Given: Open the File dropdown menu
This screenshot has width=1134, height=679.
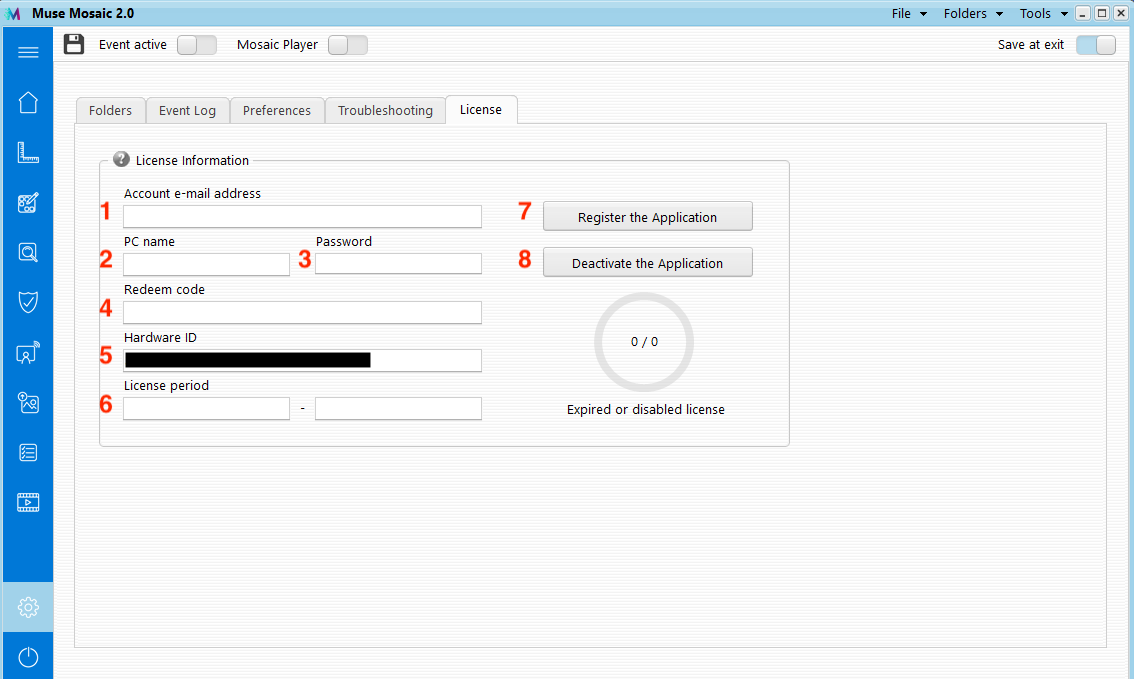Looking at the screenshot, I should point(909,14).
